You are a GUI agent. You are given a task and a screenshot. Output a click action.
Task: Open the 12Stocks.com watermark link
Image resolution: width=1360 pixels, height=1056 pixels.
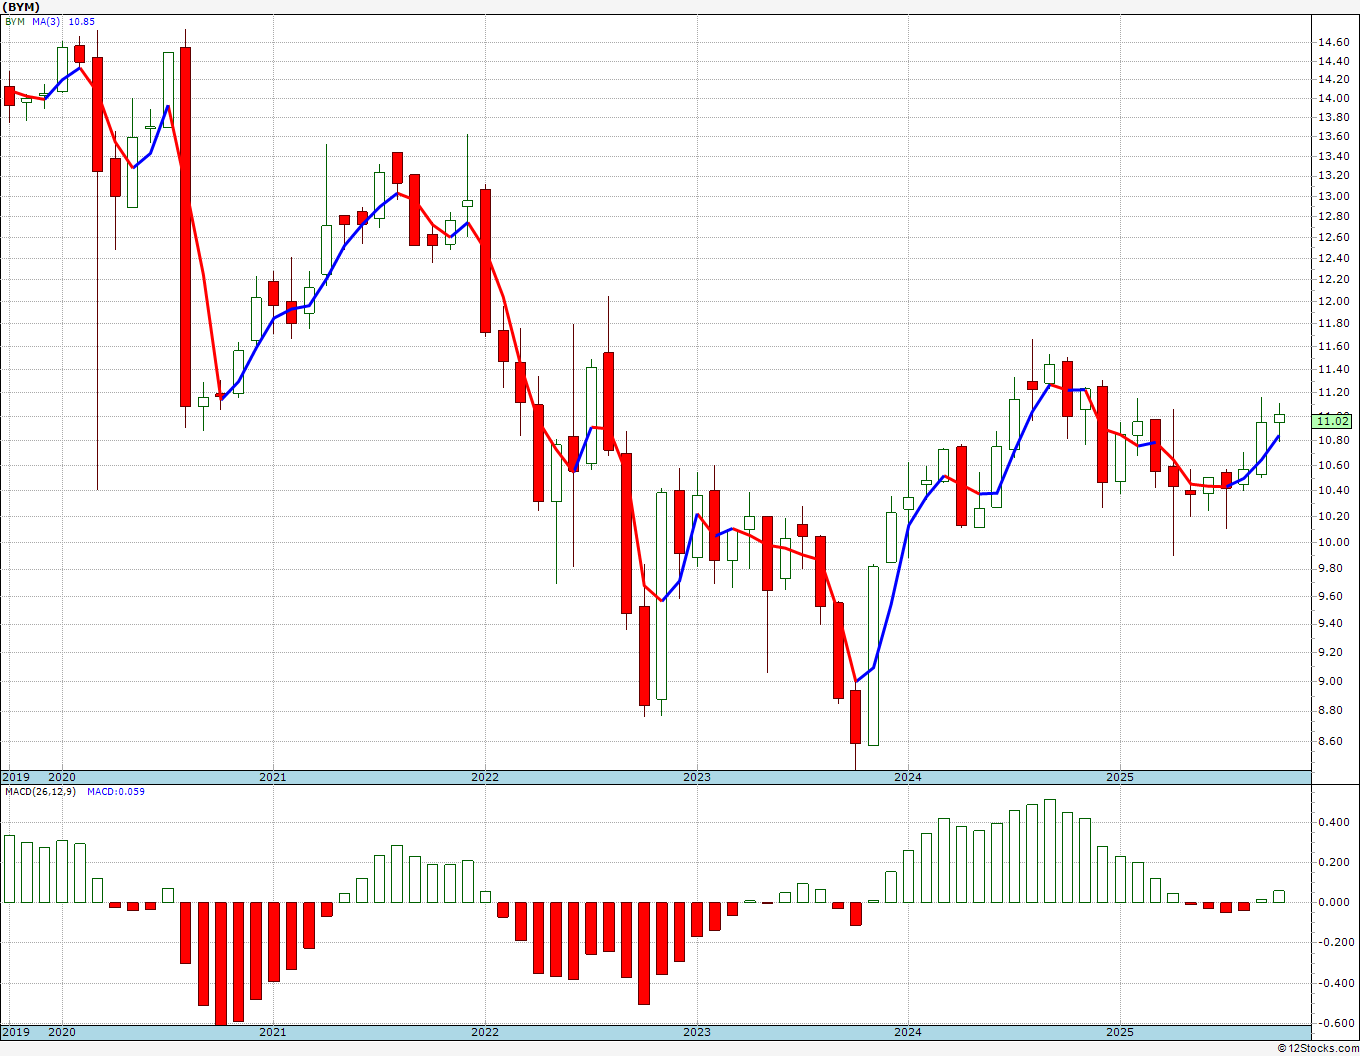[1319, 1048]
